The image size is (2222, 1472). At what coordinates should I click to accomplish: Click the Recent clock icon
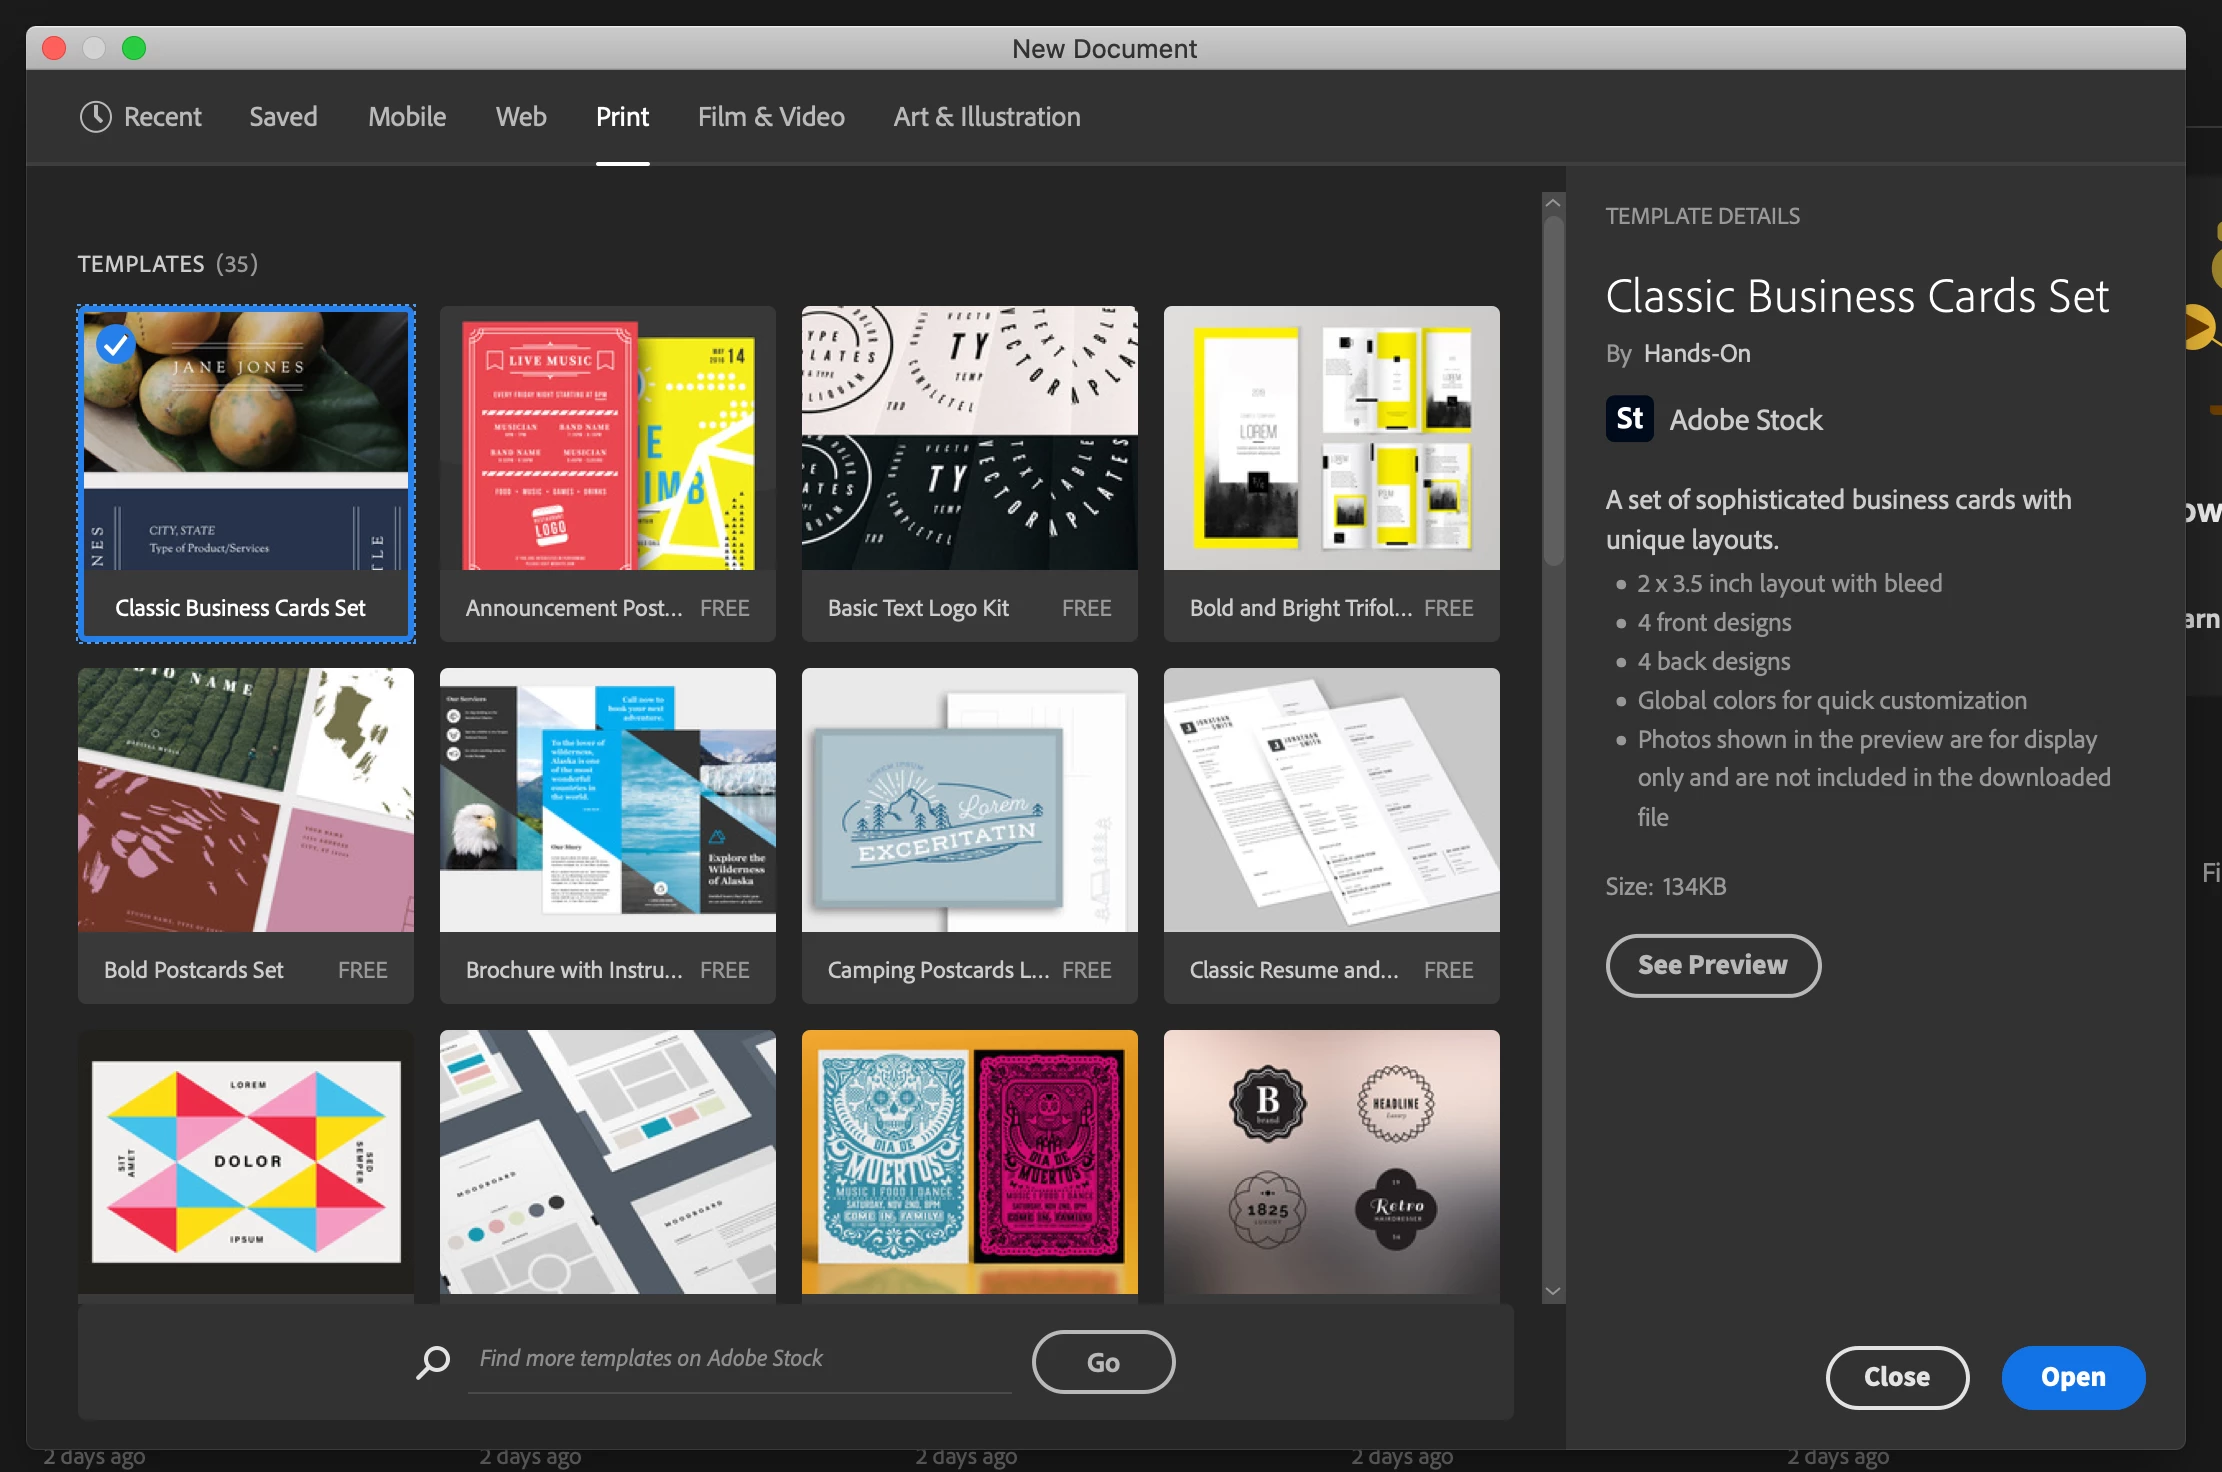click(x=96, y=117)
